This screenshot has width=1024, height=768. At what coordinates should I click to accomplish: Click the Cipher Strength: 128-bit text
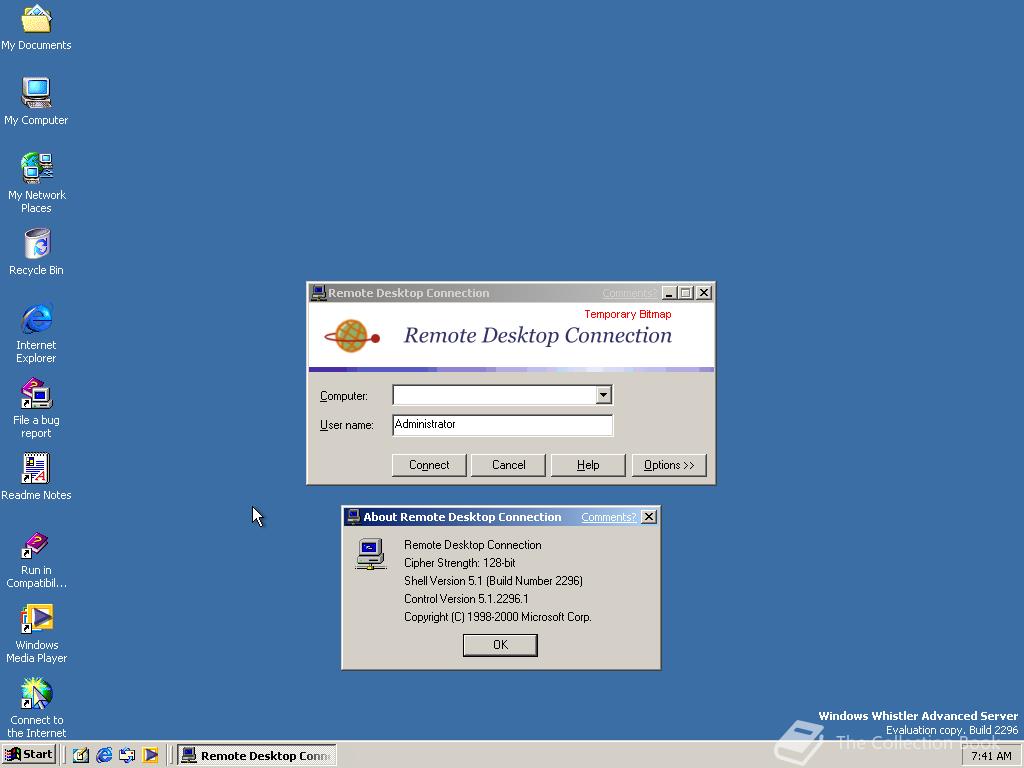pyautogui.click(x=460, y=563)
